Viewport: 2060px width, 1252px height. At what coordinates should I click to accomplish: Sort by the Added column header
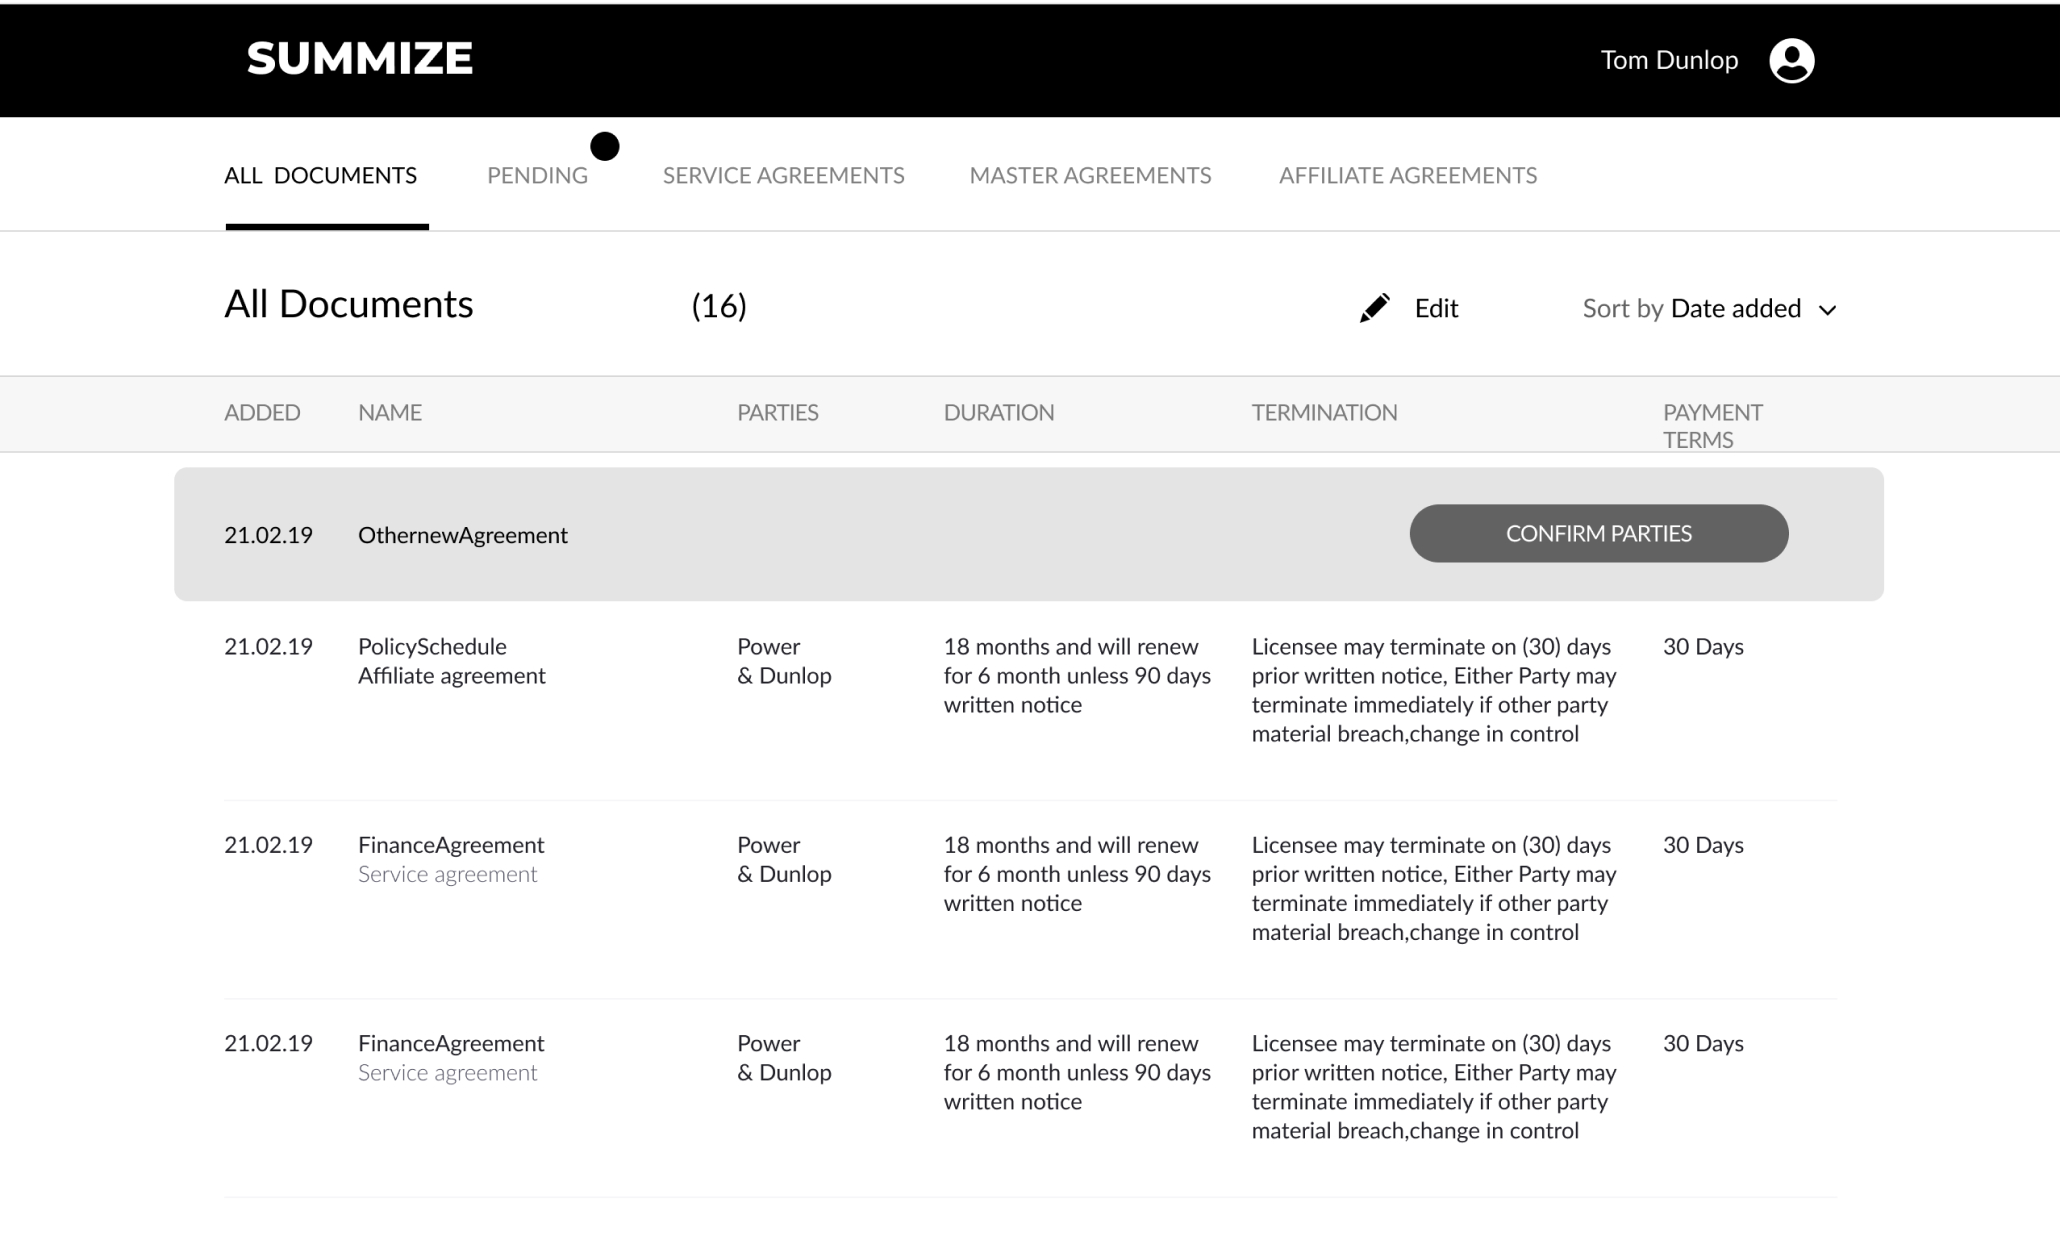[x=262, y=412]
